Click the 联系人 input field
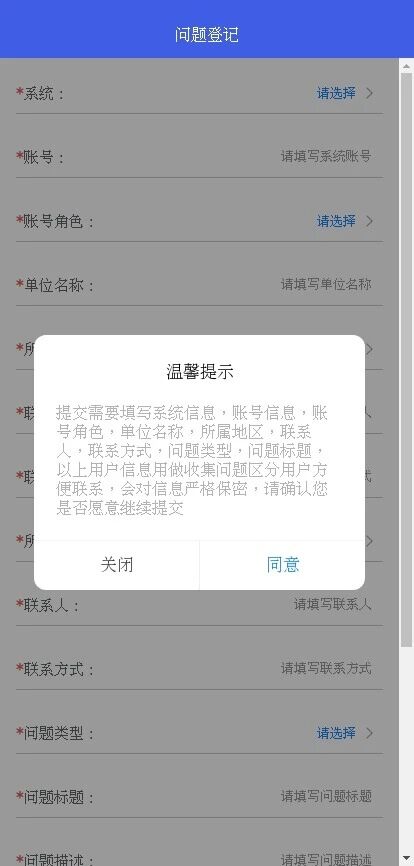Screen dimensions: 414x866 (332, 605)
